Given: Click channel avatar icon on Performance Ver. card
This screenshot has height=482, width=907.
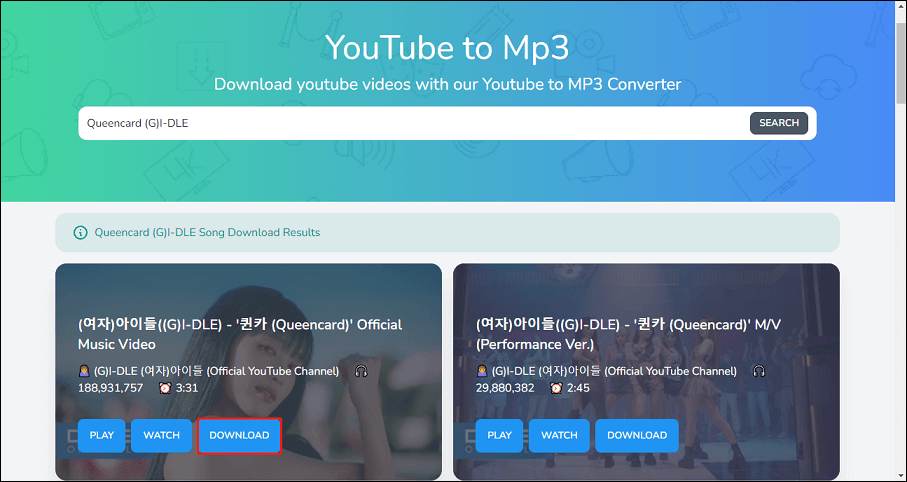Looking at the screenshot, I should pos(481,371).
